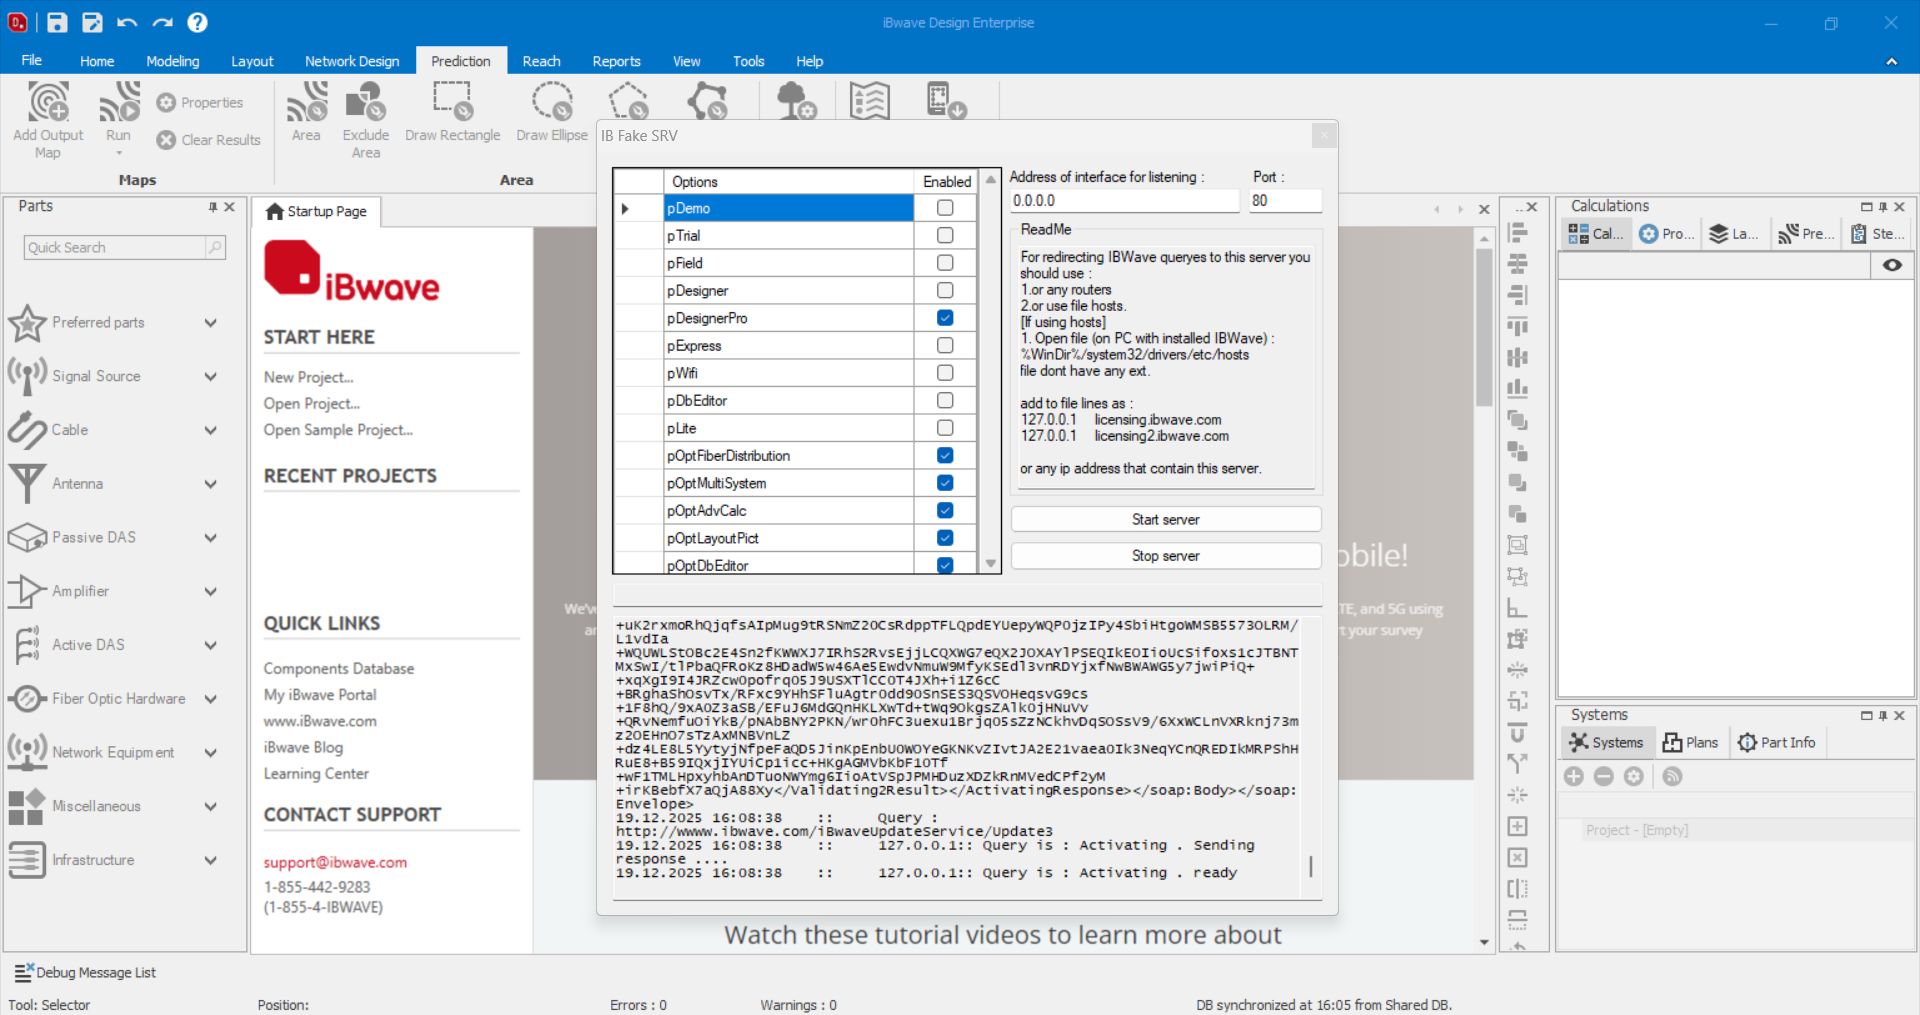Click the Quick Search field in Parts

[x=125, y=247]
